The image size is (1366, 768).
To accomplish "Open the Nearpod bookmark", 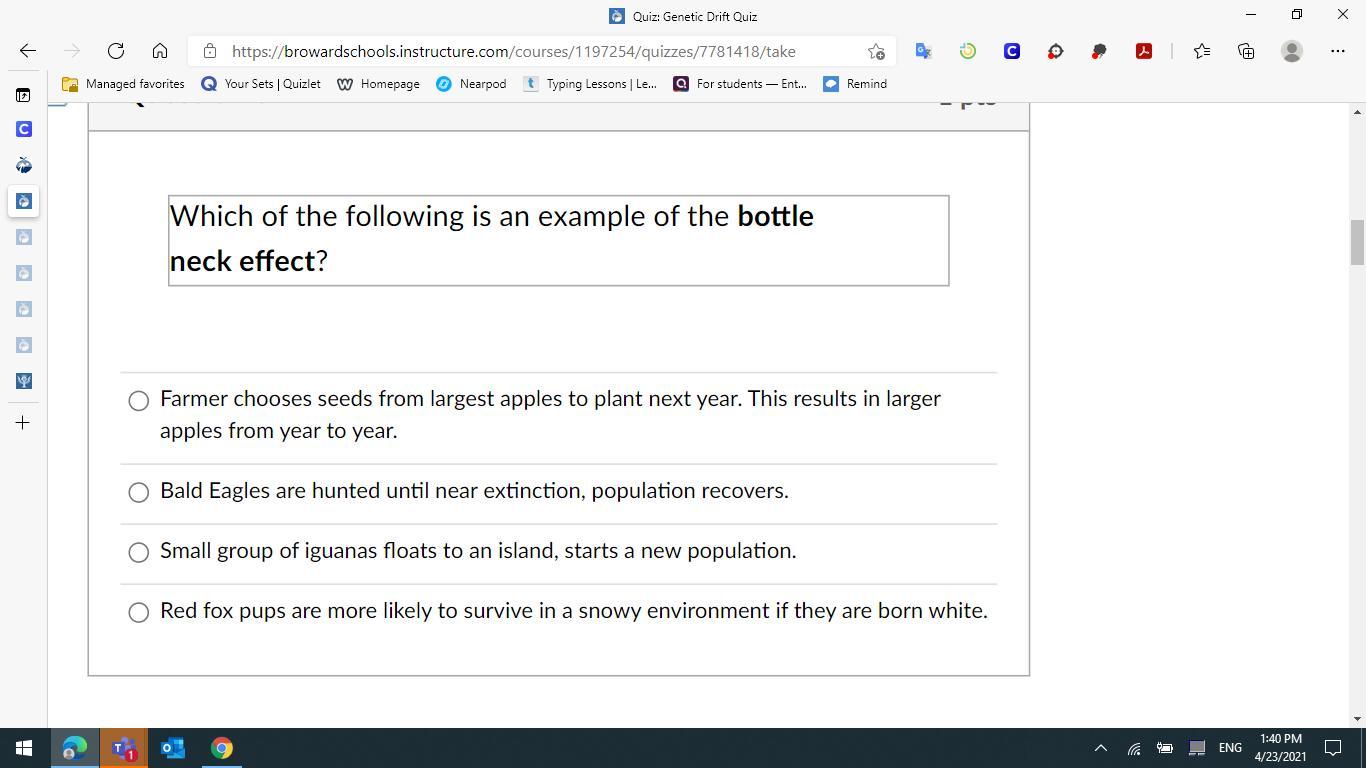I will point(471,84).
